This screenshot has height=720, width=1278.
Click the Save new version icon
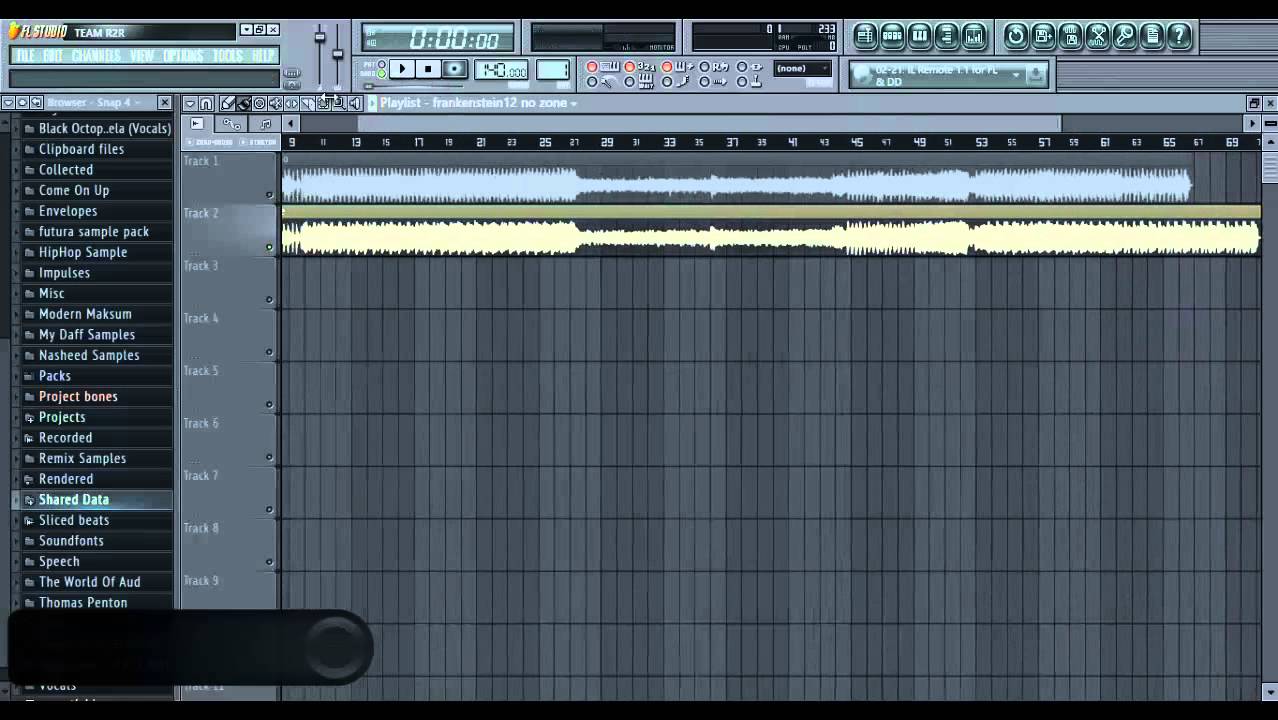click(x=1043, y=37)
